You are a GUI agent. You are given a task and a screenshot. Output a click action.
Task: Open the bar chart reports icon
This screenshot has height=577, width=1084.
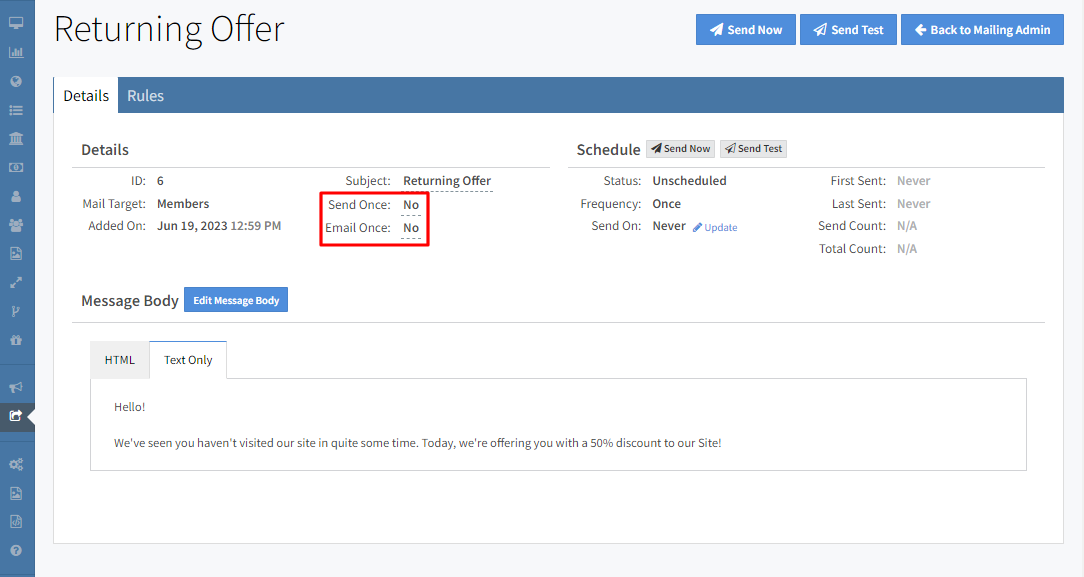[x=16, y=52]
